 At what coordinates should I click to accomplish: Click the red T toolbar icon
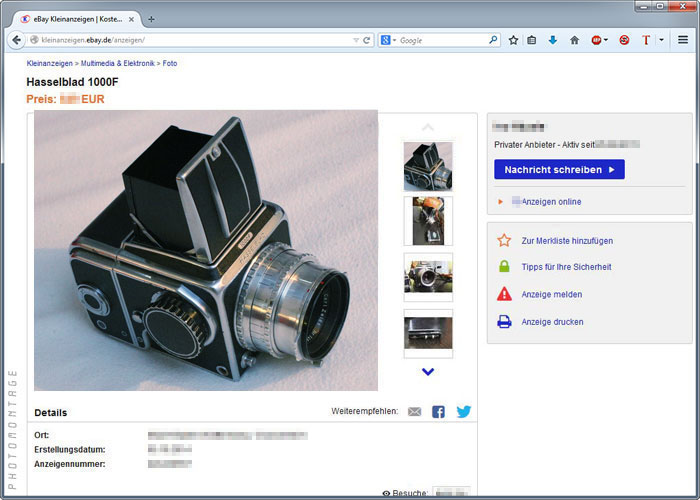point(646,40)
